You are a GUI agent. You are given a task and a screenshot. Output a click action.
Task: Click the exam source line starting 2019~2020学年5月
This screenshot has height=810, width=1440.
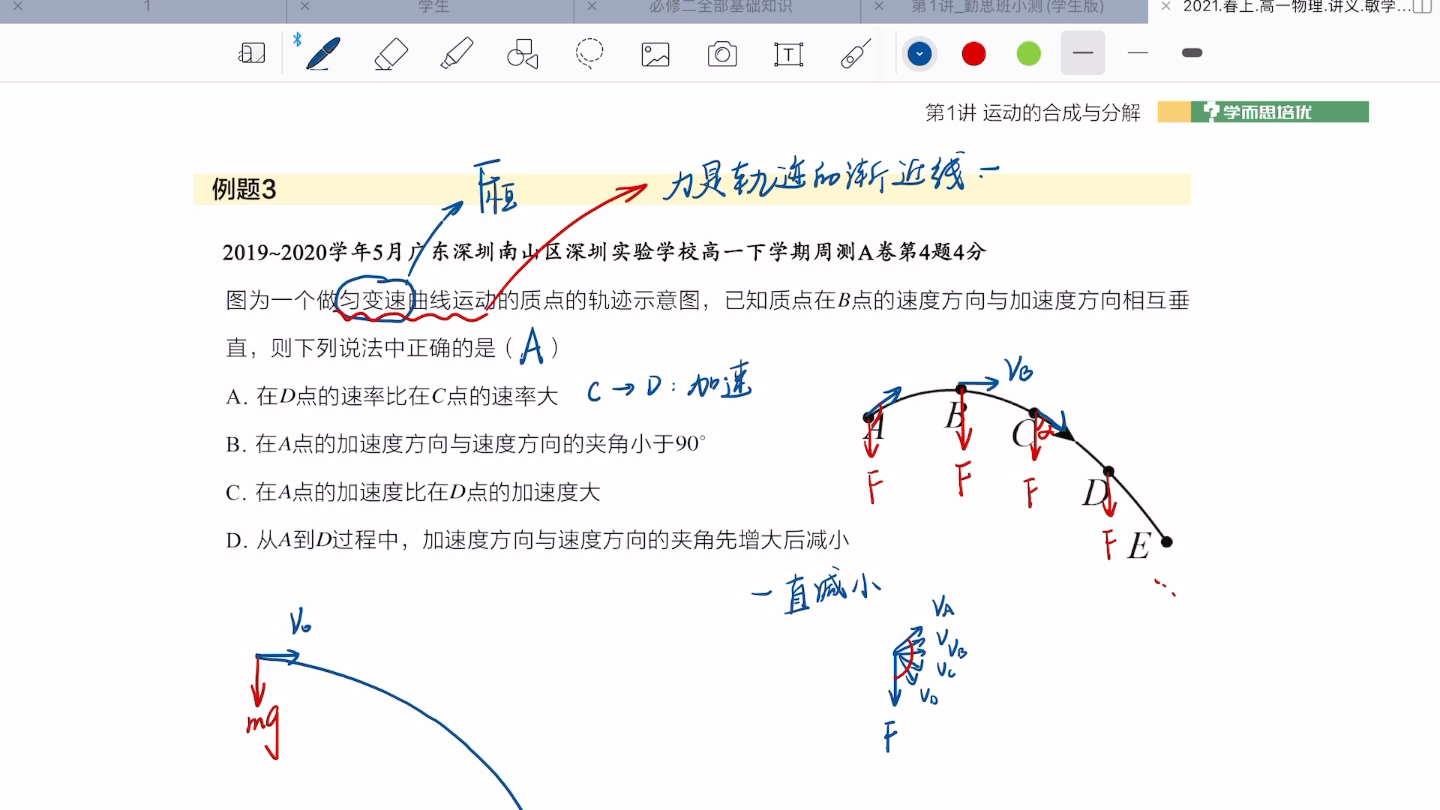(604, 253)
